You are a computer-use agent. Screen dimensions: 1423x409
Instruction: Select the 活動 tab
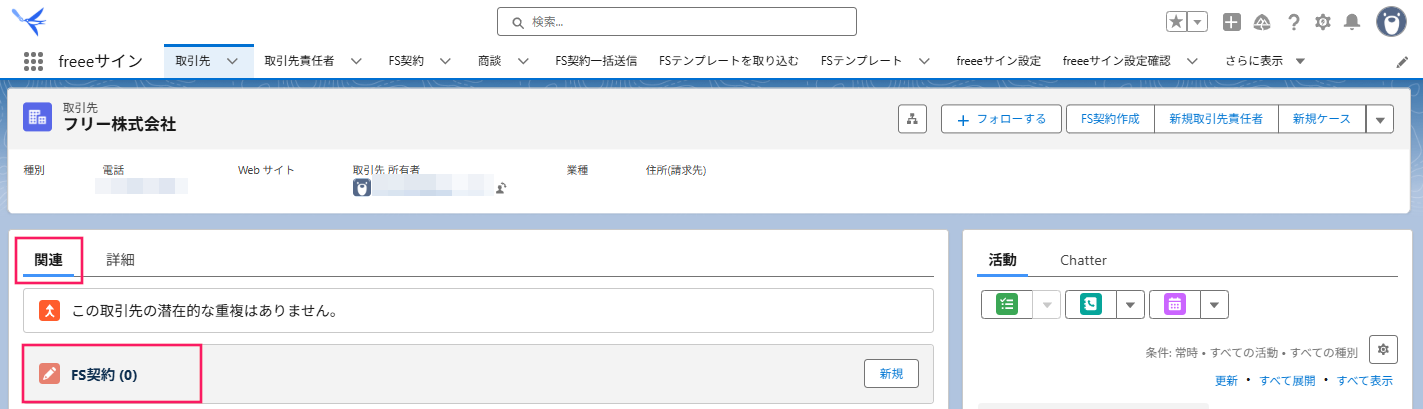point(1002,260)
